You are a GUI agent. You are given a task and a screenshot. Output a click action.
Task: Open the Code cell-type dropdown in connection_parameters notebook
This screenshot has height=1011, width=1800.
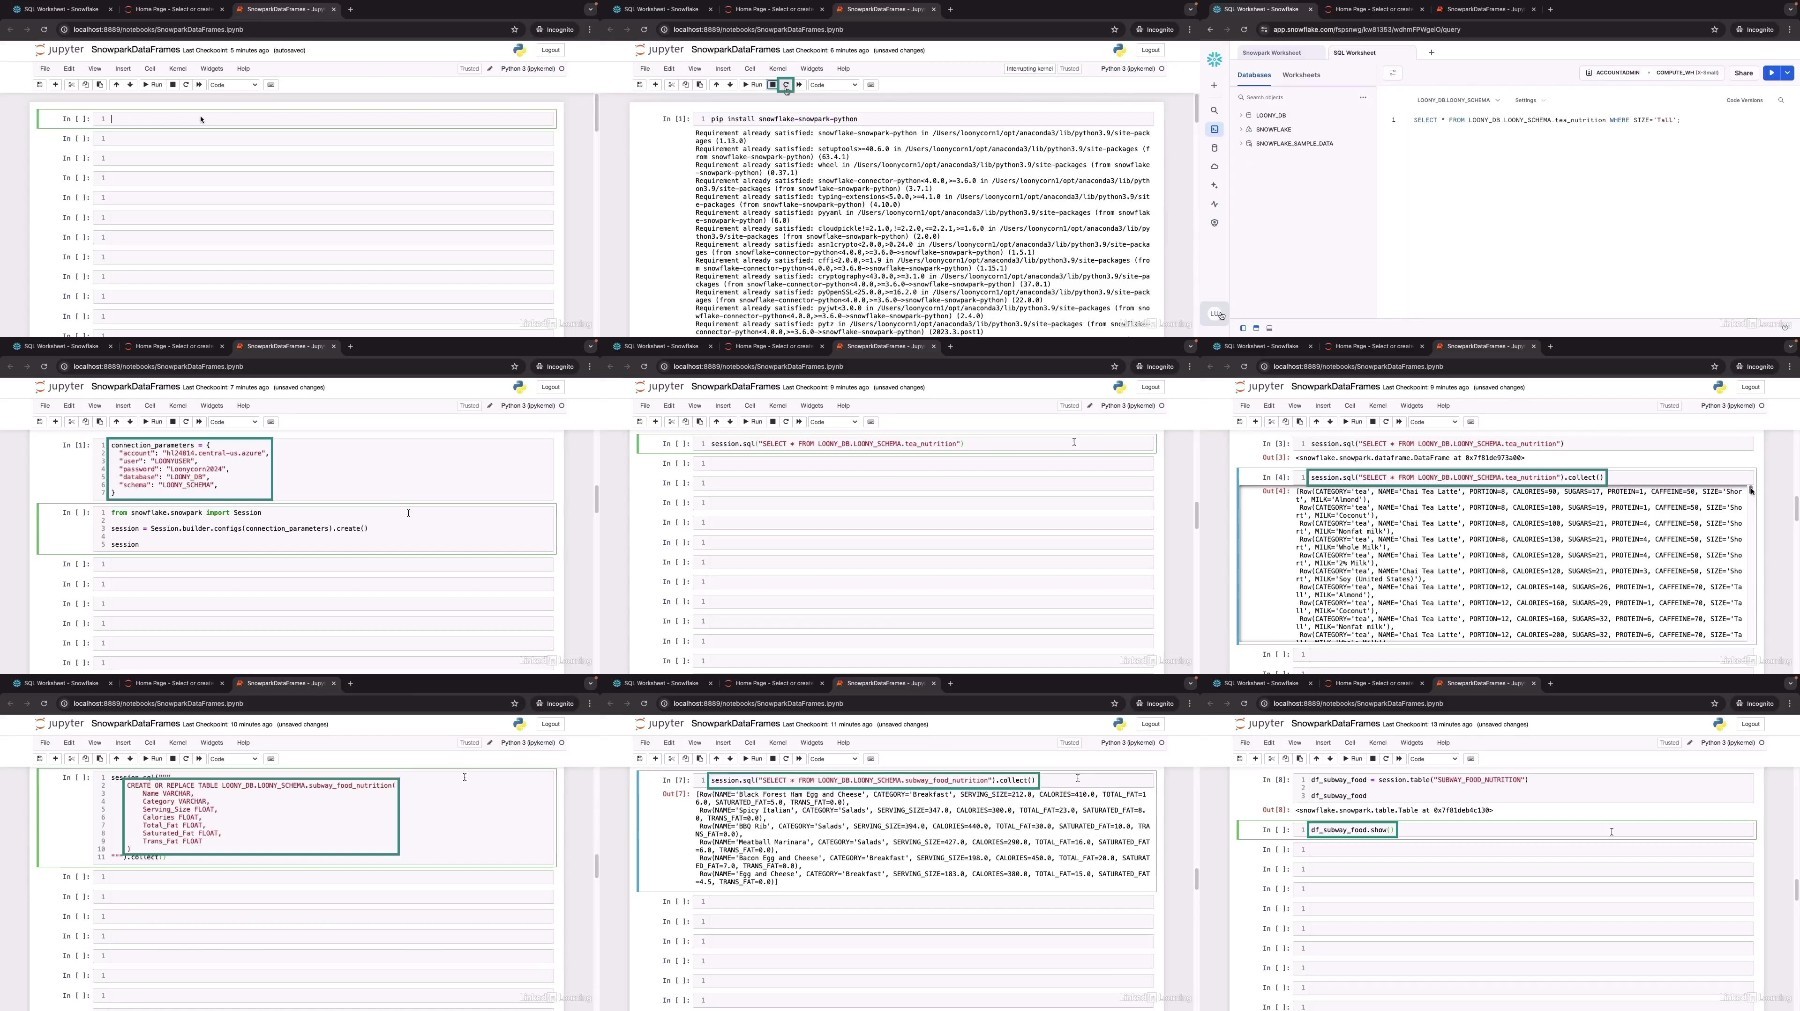[233, 422]
